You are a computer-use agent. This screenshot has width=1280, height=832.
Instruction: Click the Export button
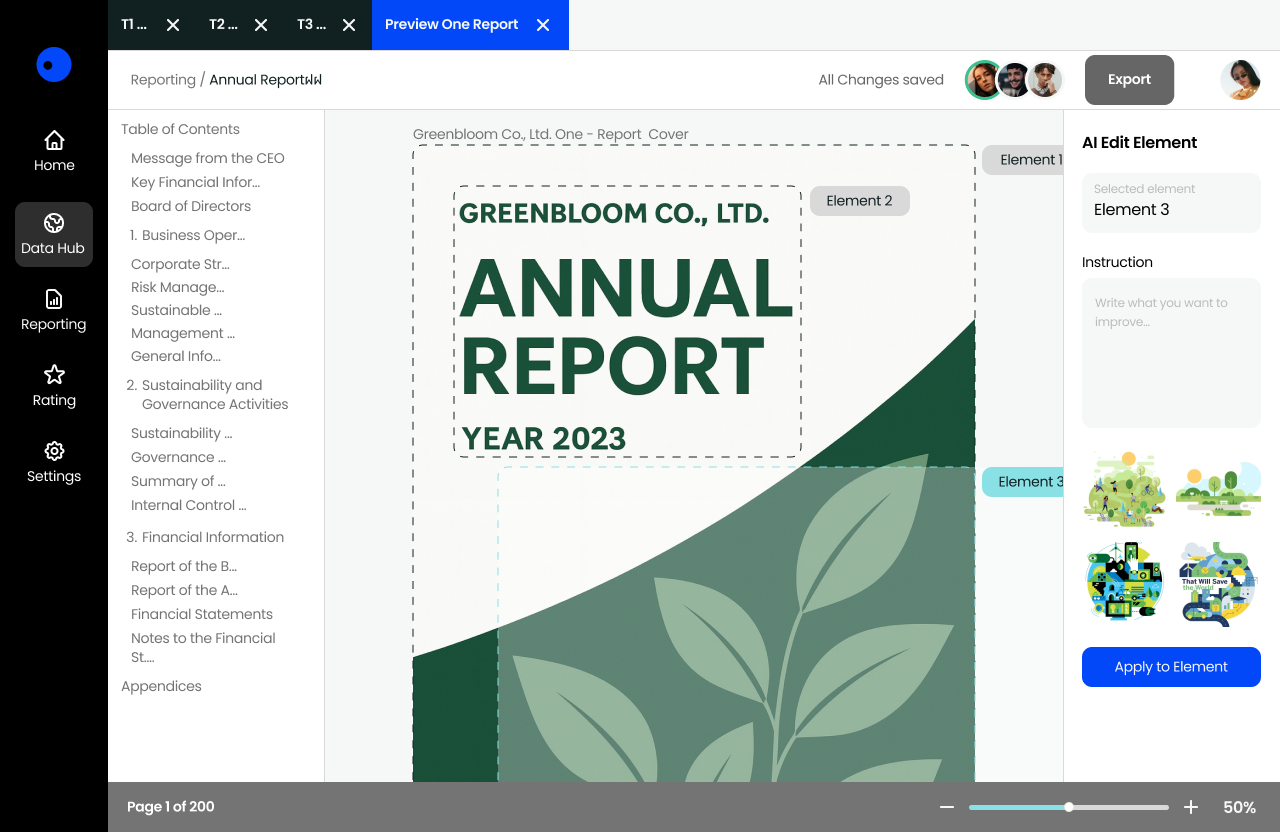tap(1129, 80)
